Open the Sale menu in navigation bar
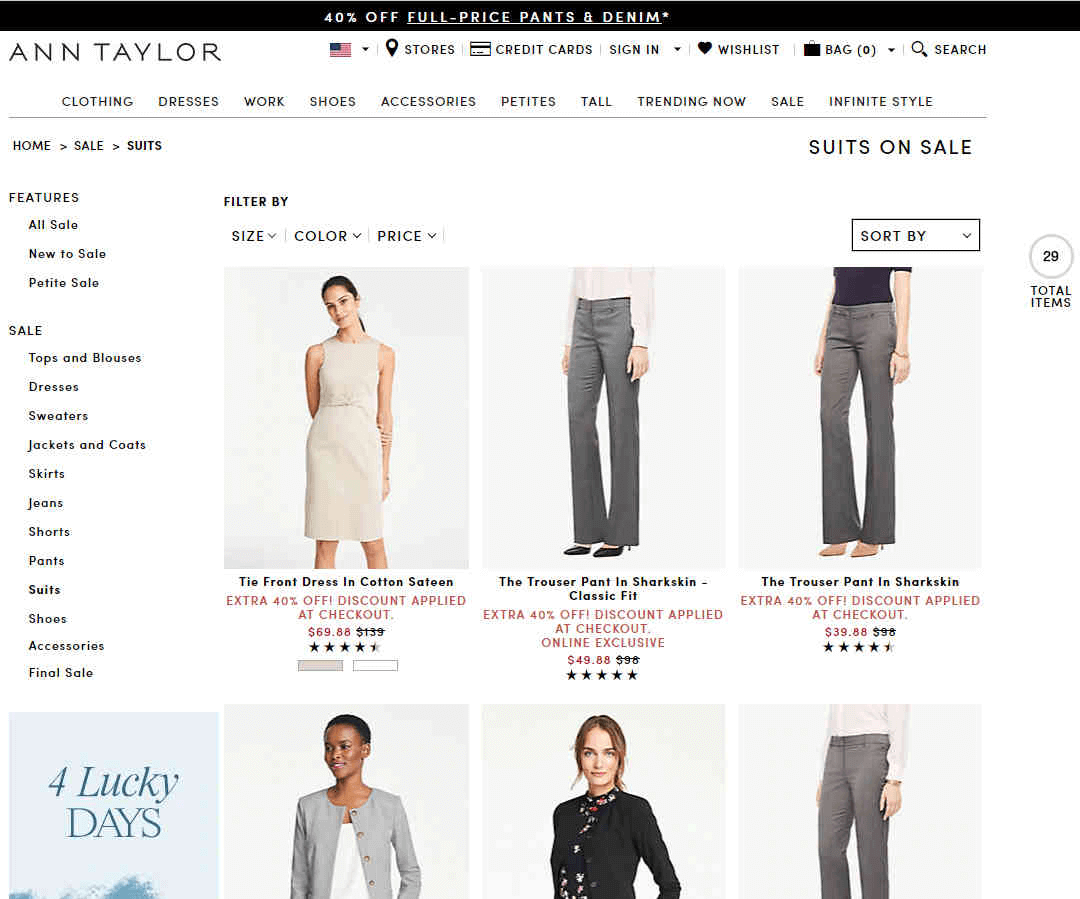 coord(788,101)
